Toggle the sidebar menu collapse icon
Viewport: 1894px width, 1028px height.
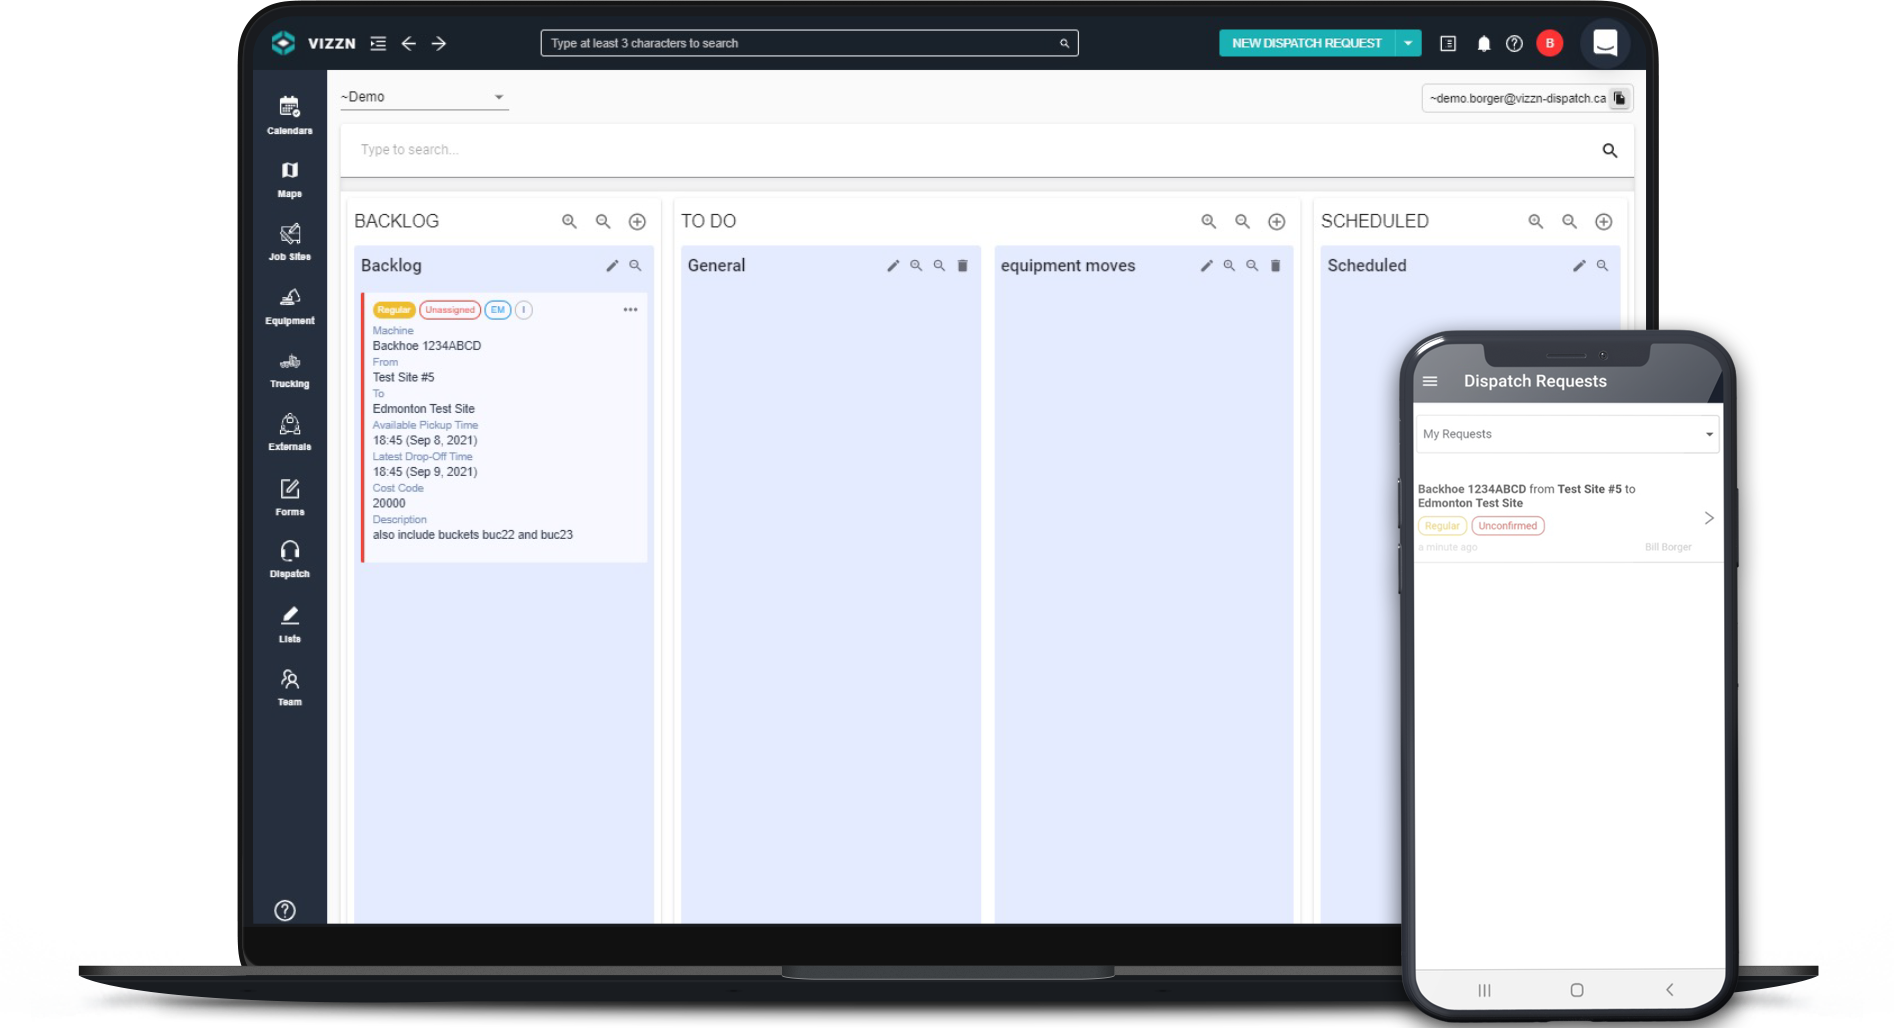point(378,43)
